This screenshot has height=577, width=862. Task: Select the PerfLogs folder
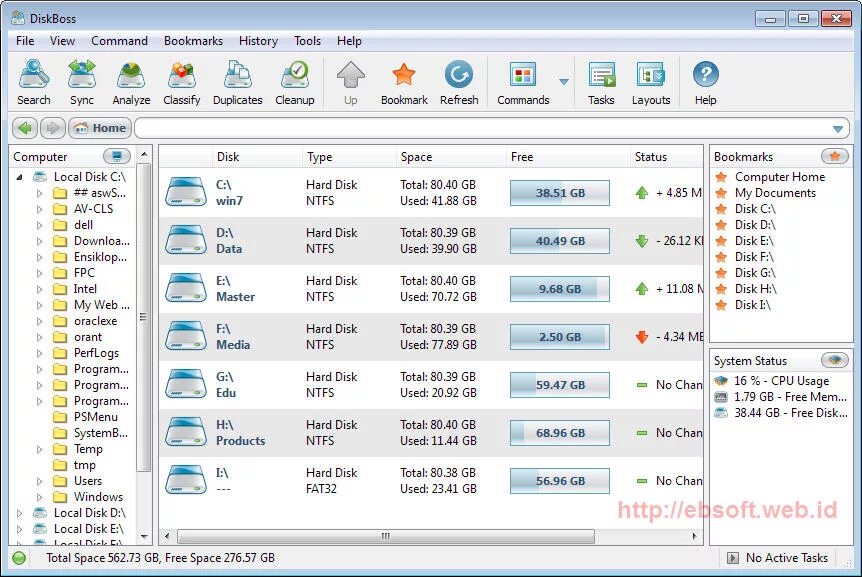[96, 353]
